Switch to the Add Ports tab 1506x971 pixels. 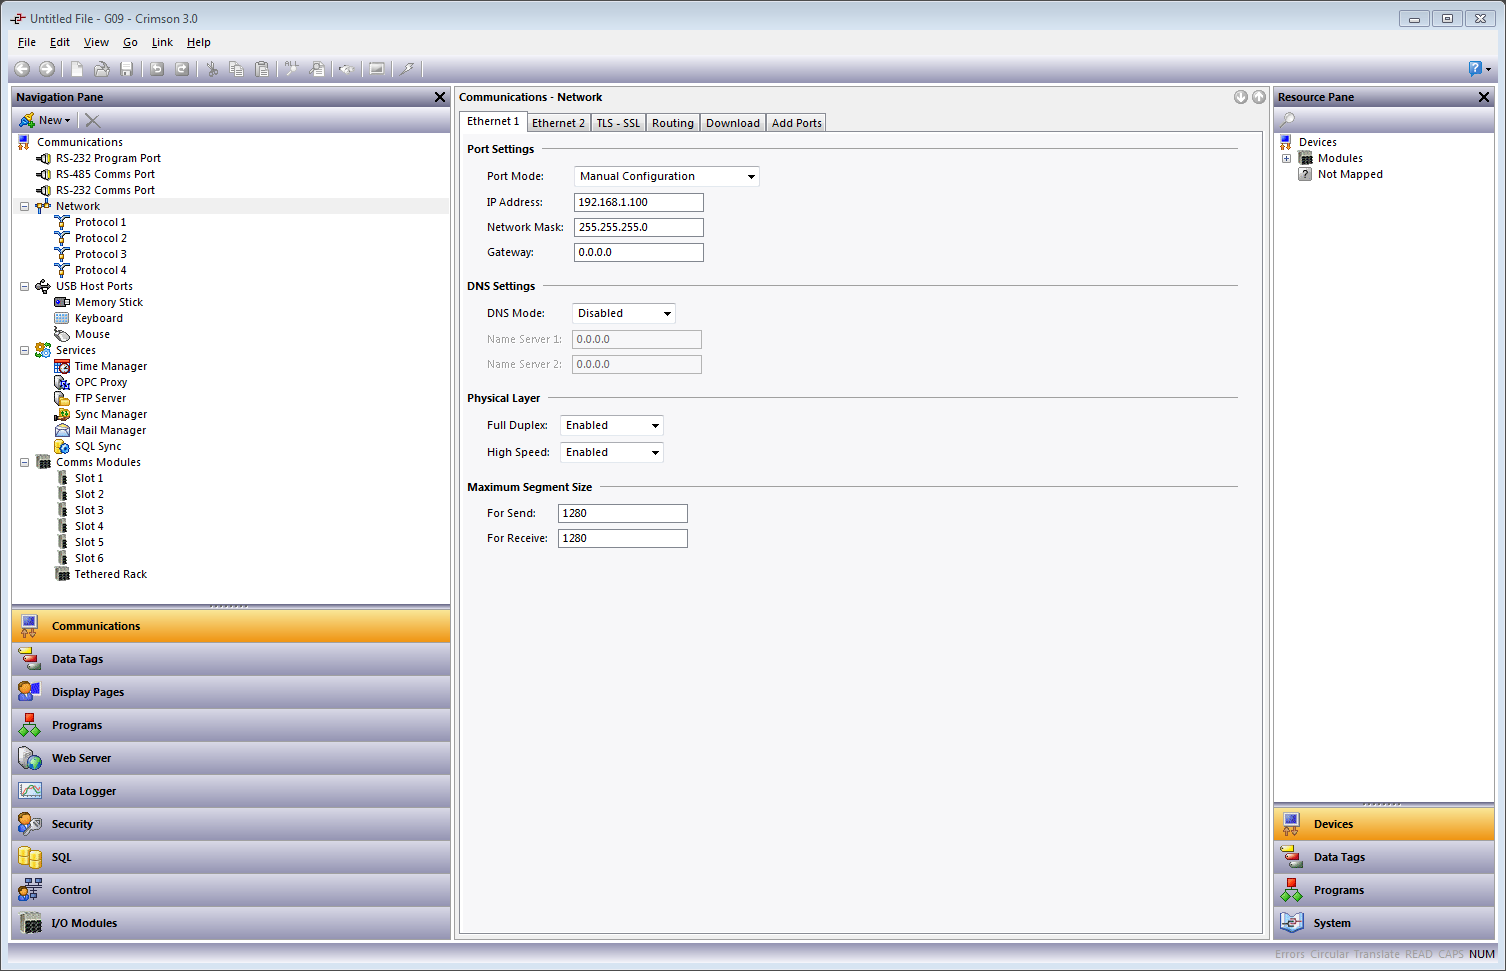click(x=797, y=123)
